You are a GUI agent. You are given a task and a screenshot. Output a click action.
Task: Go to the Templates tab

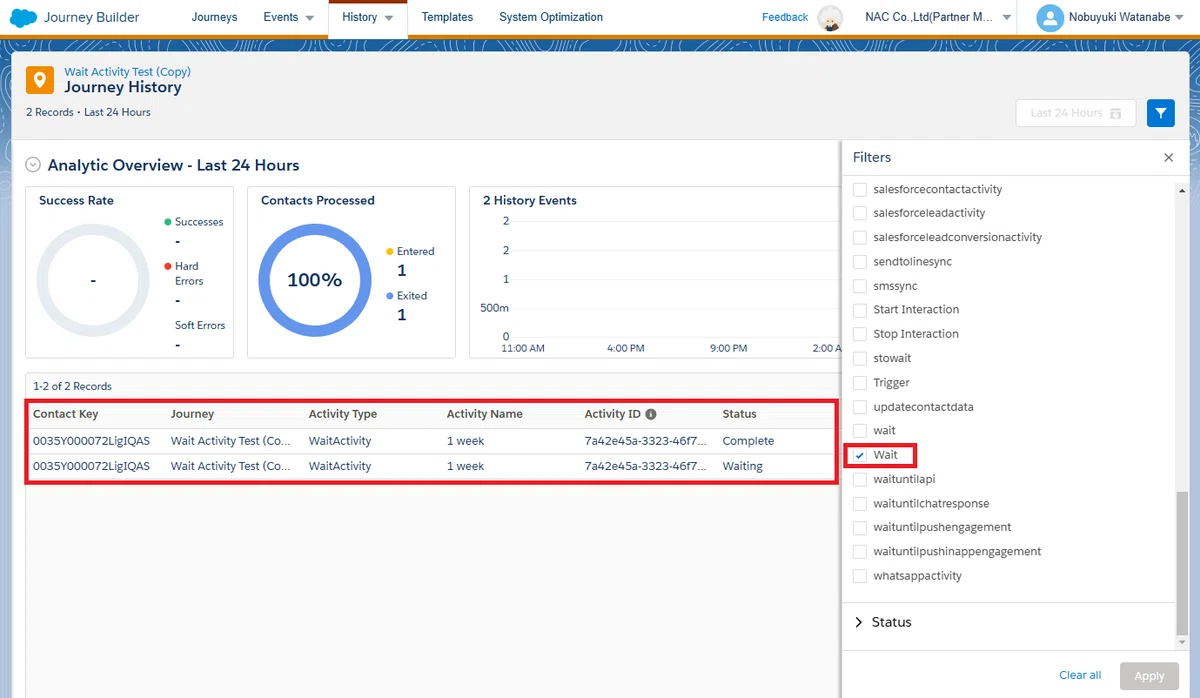pyautogui.click(x=447, y=17)
